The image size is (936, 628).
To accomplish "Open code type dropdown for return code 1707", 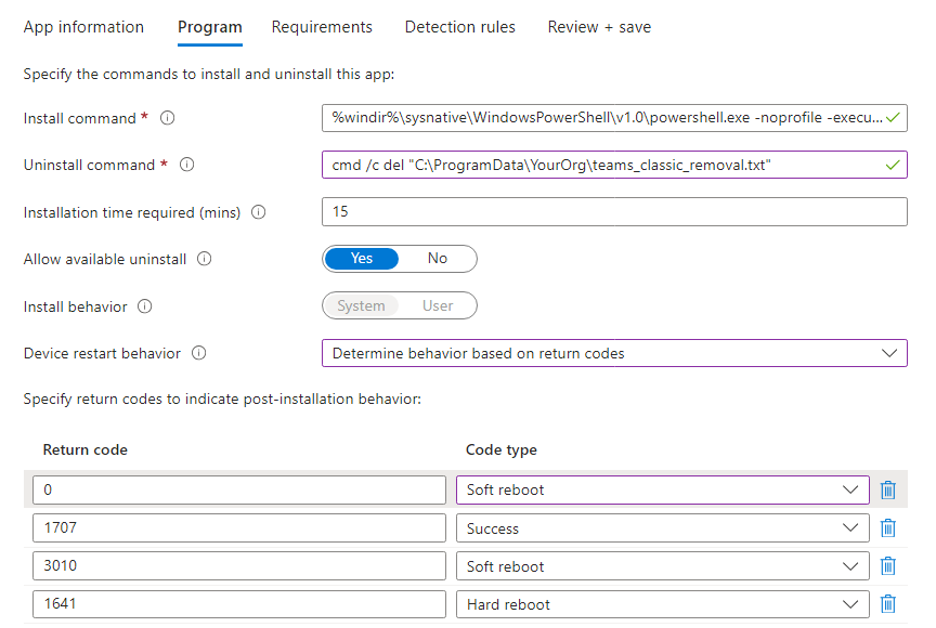I will click(662, 528).
